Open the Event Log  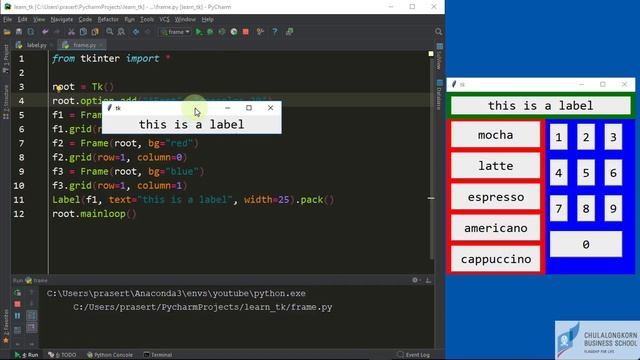pos(413,355)
